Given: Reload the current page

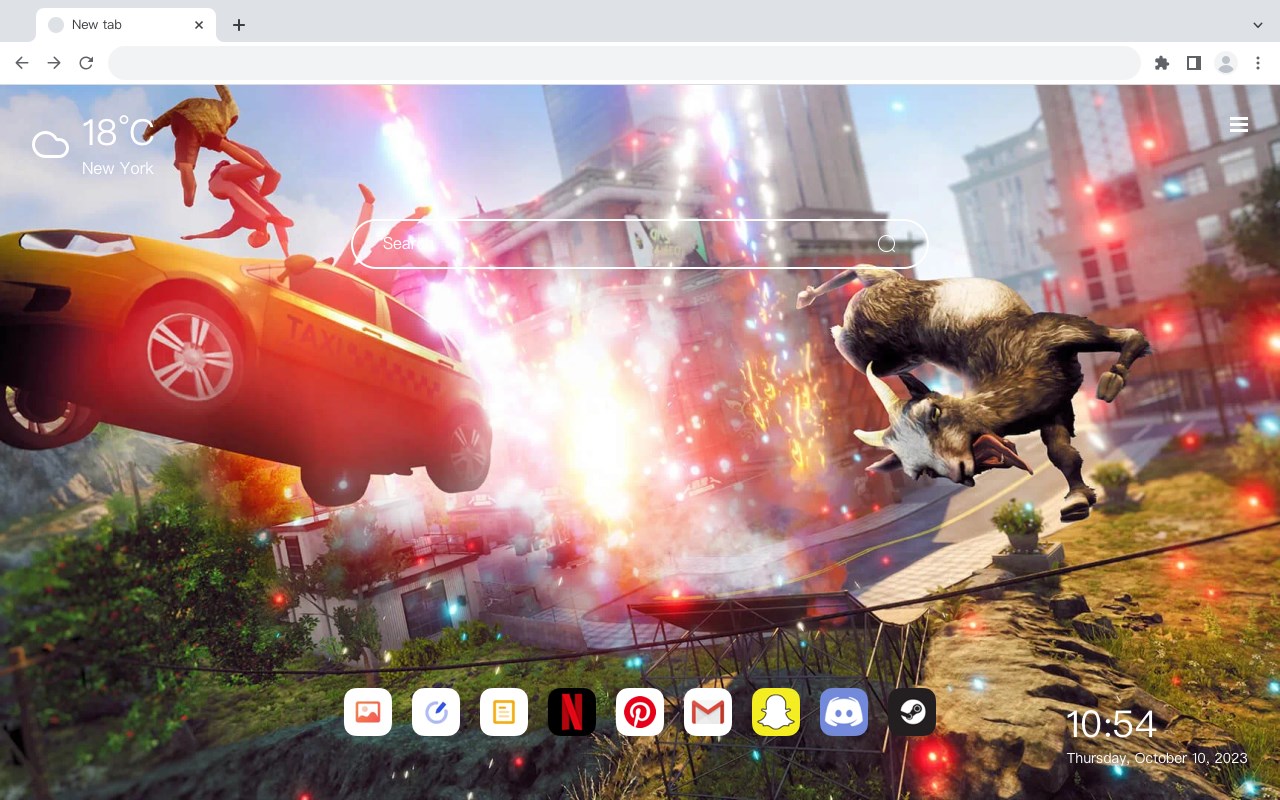Looking at the screenshot, I should pyautogui.click(x=86, y=63).
